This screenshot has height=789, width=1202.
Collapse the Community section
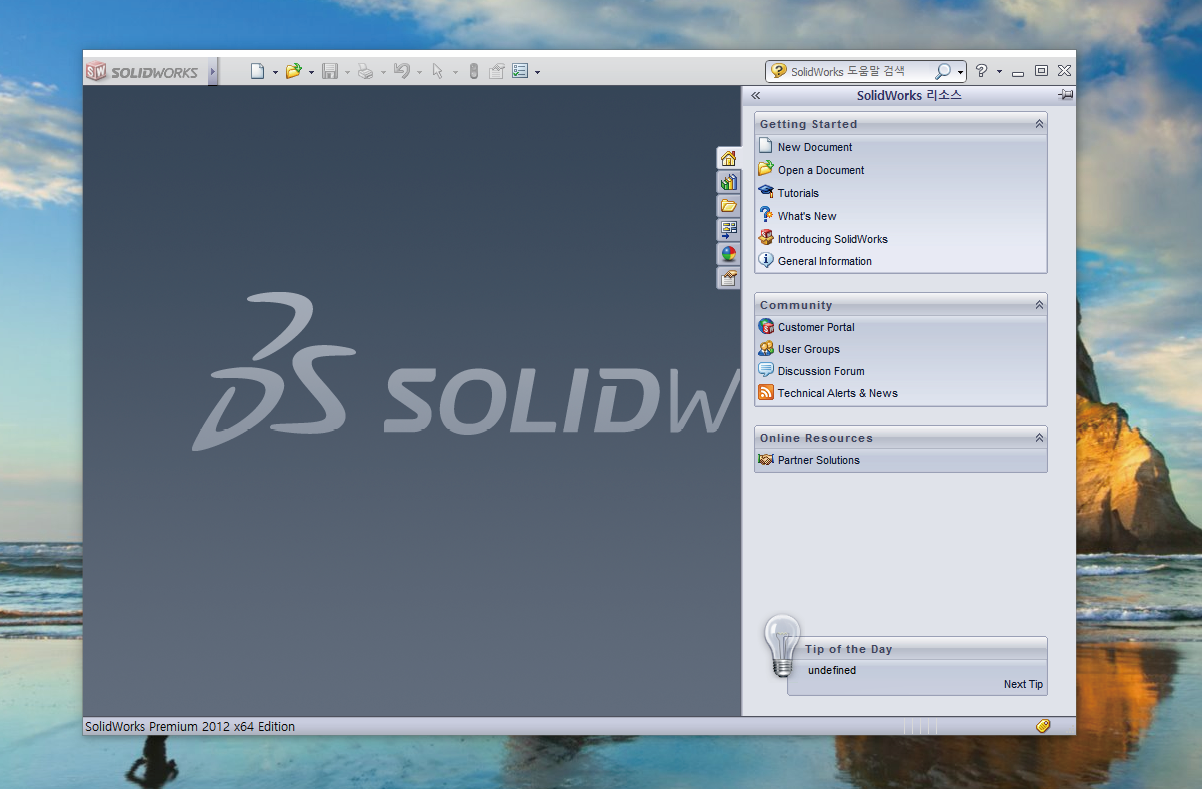coord(1039,305)
